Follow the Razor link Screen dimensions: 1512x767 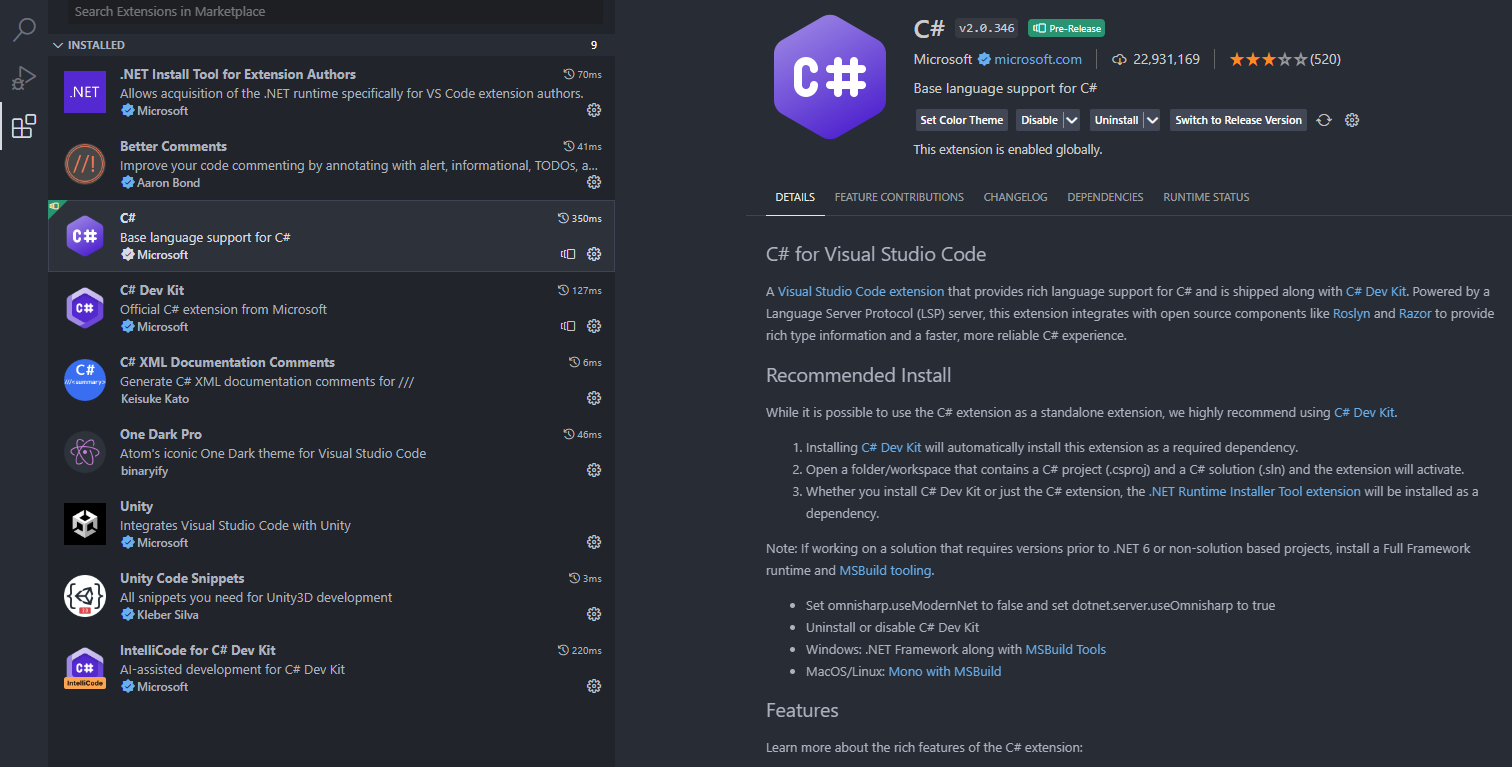click(x=1415, y=313)
